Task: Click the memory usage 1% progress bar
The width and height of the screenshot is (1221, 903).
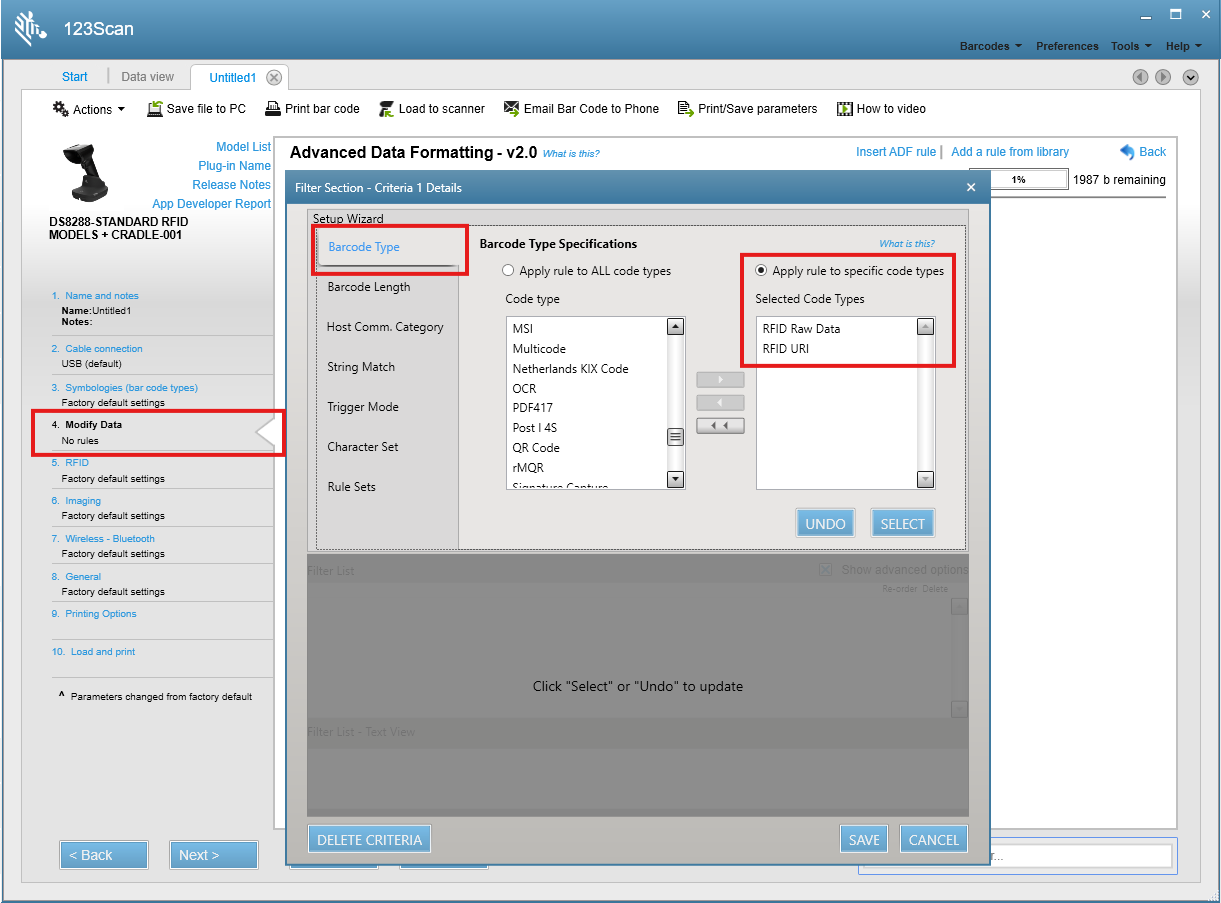Action: coord(1019,180)
